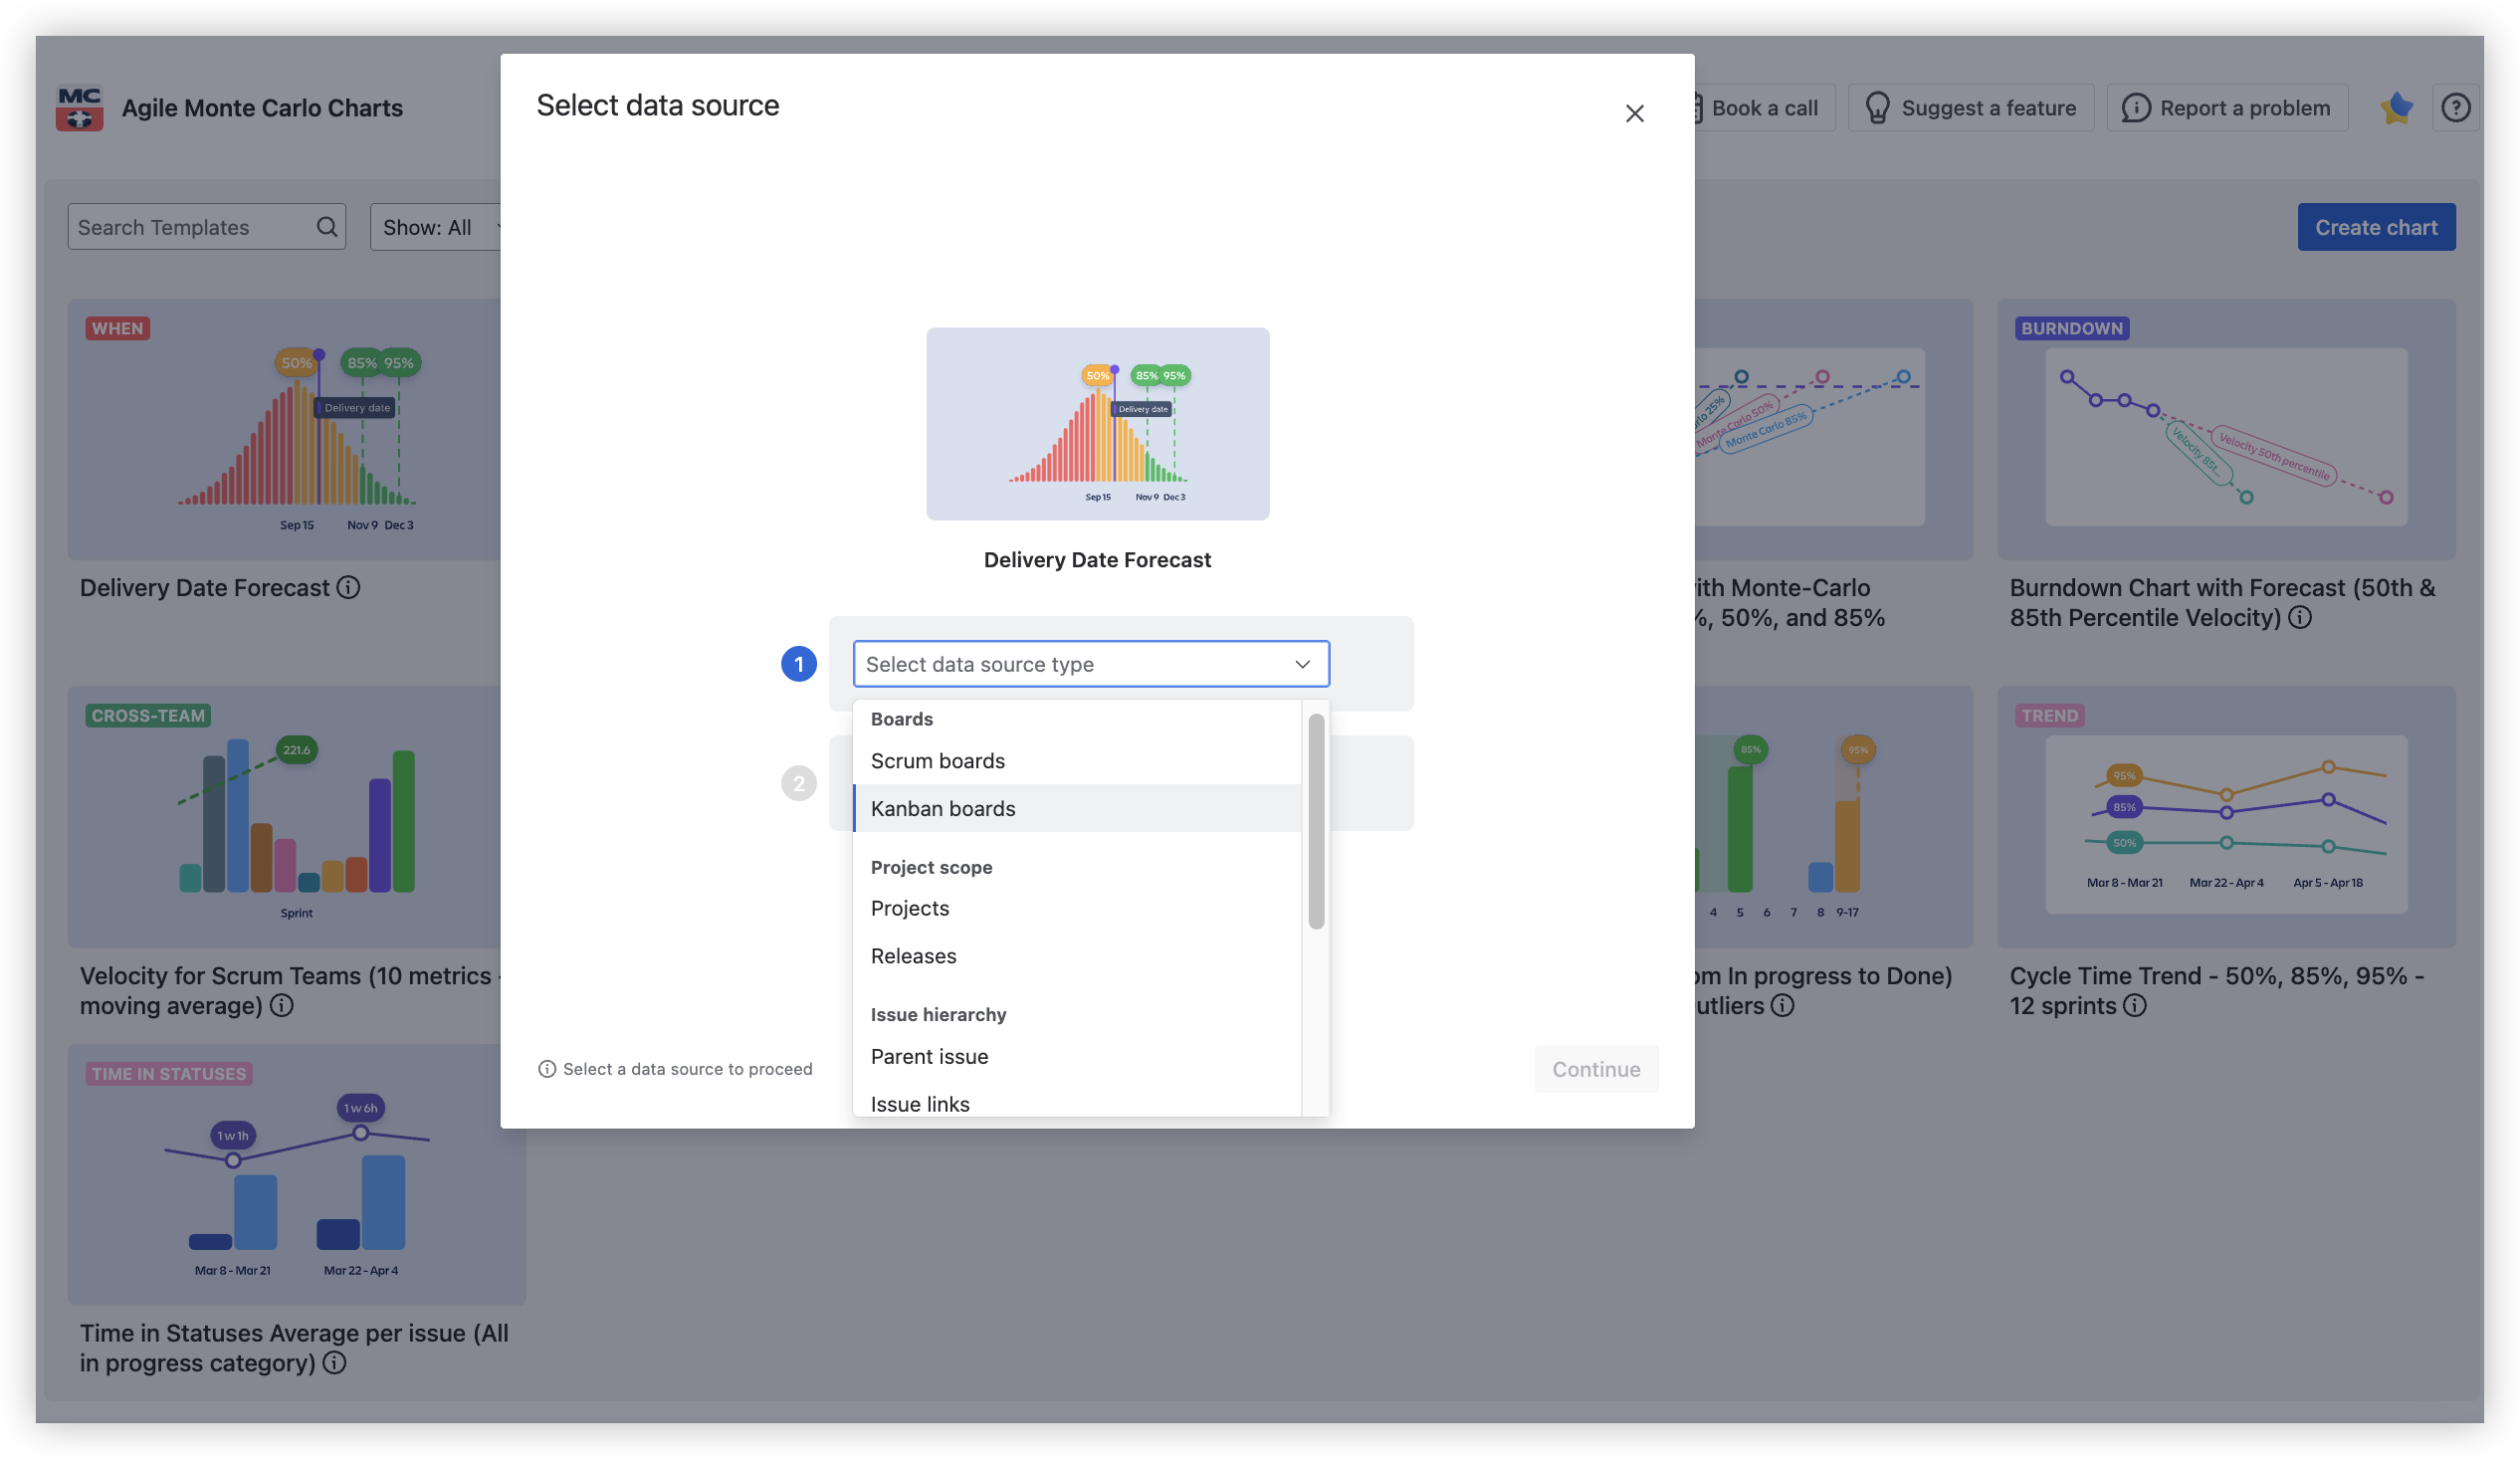Click the search magnifier icon
Screen dimensions: 2520x1459
tap(327, 227)
